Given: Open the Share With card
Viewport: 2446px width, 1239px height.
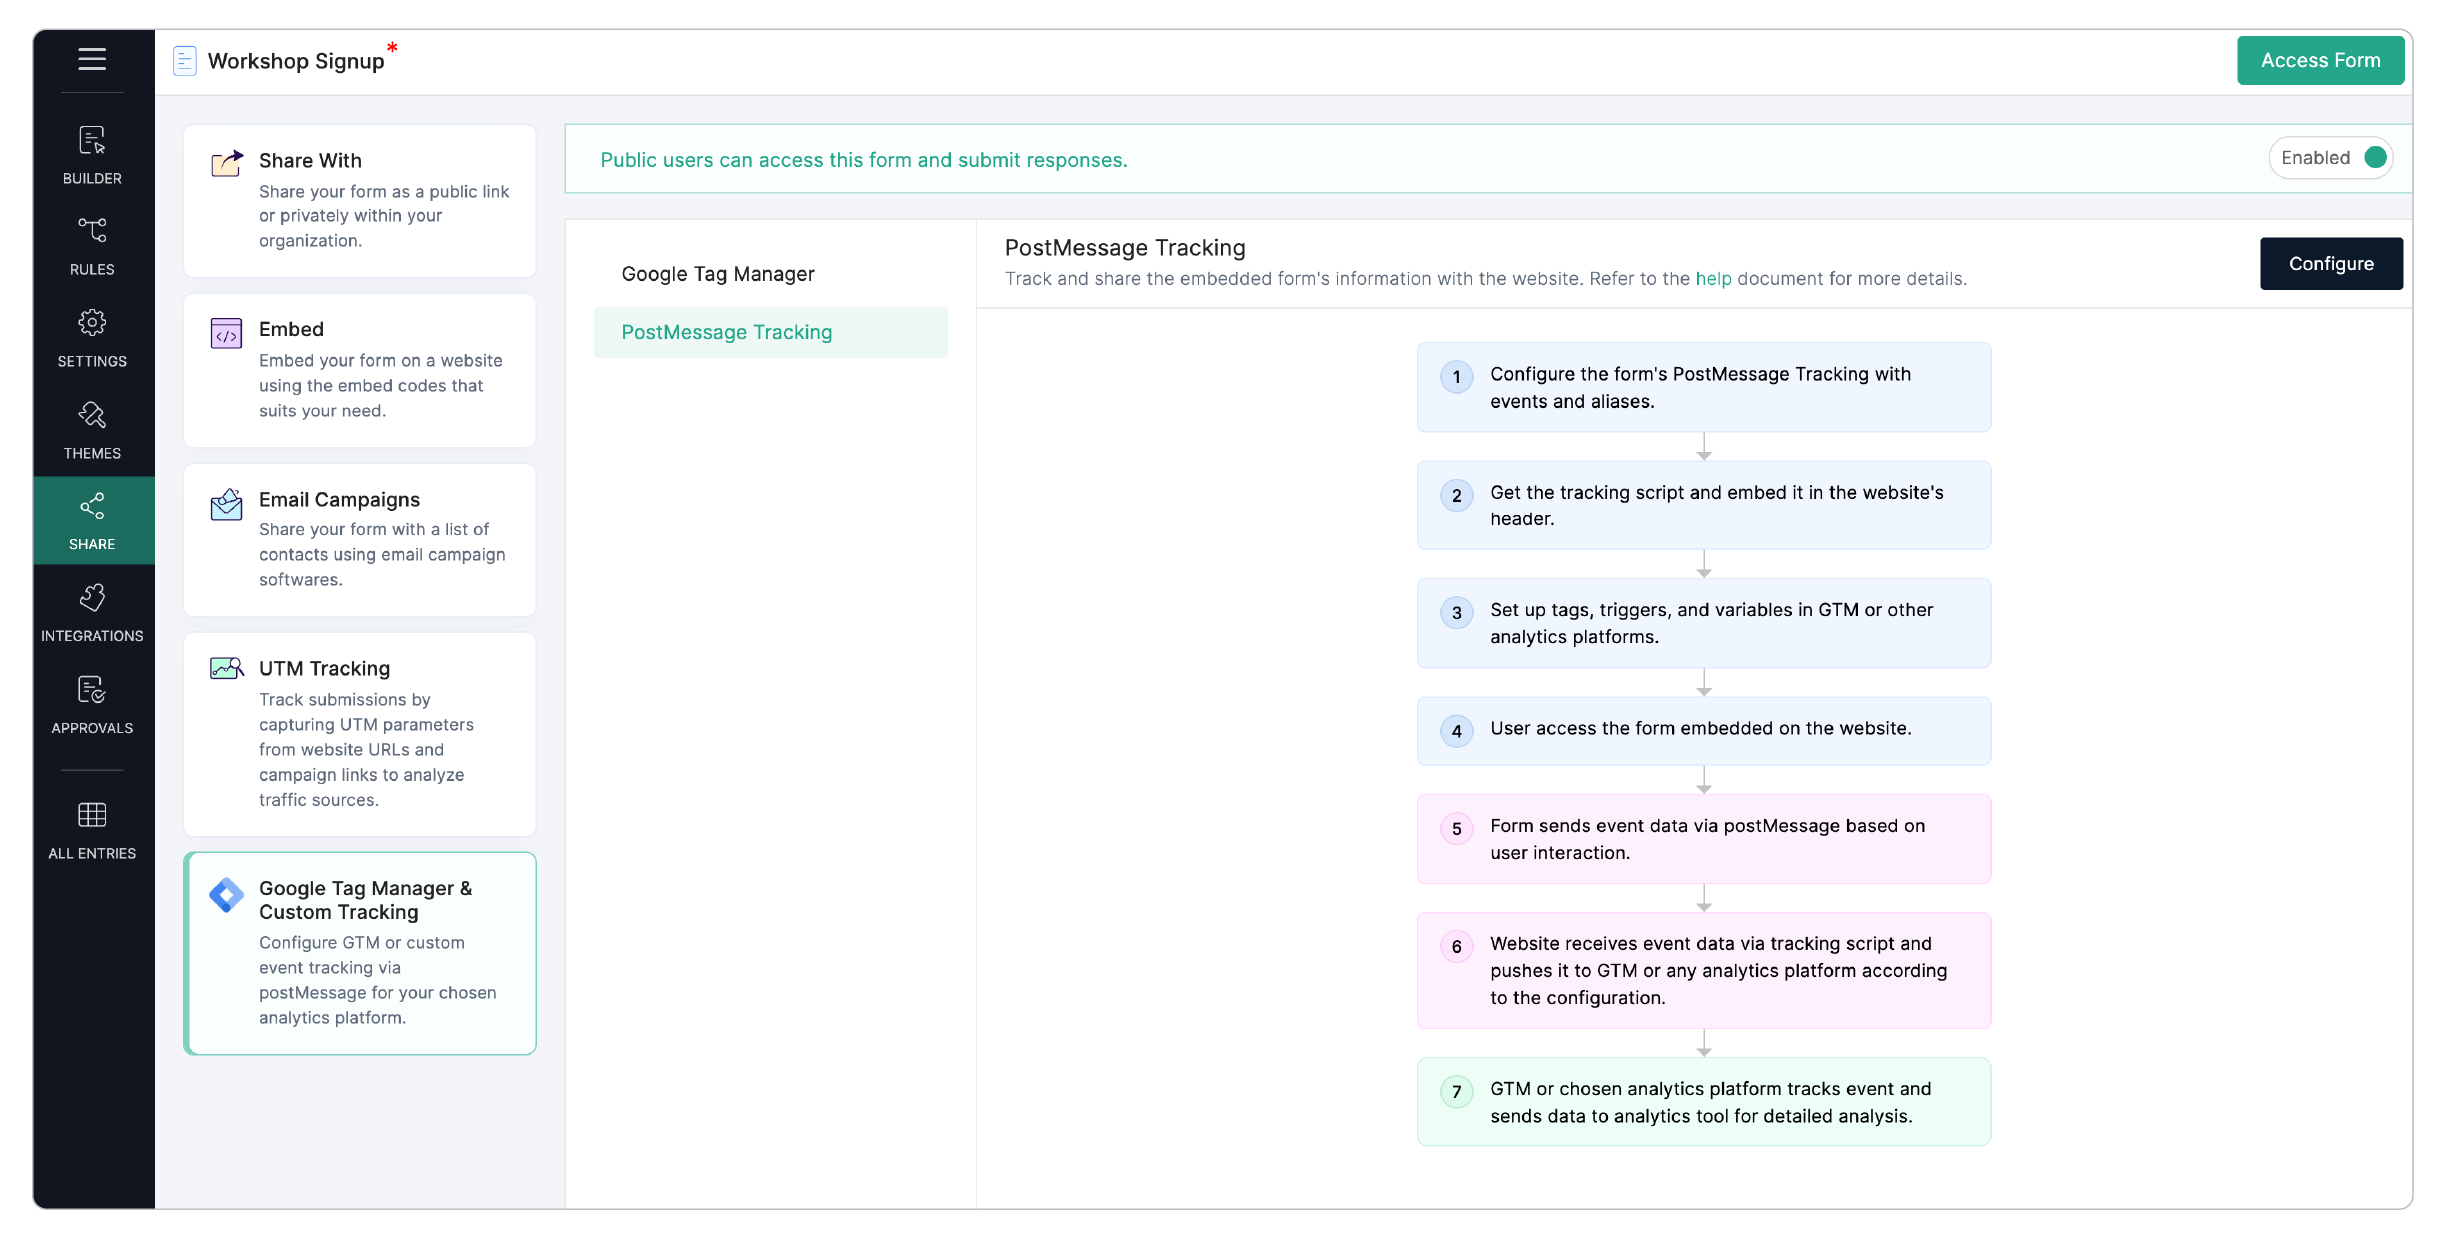Looking at the screenshot, I should point(360,200).
